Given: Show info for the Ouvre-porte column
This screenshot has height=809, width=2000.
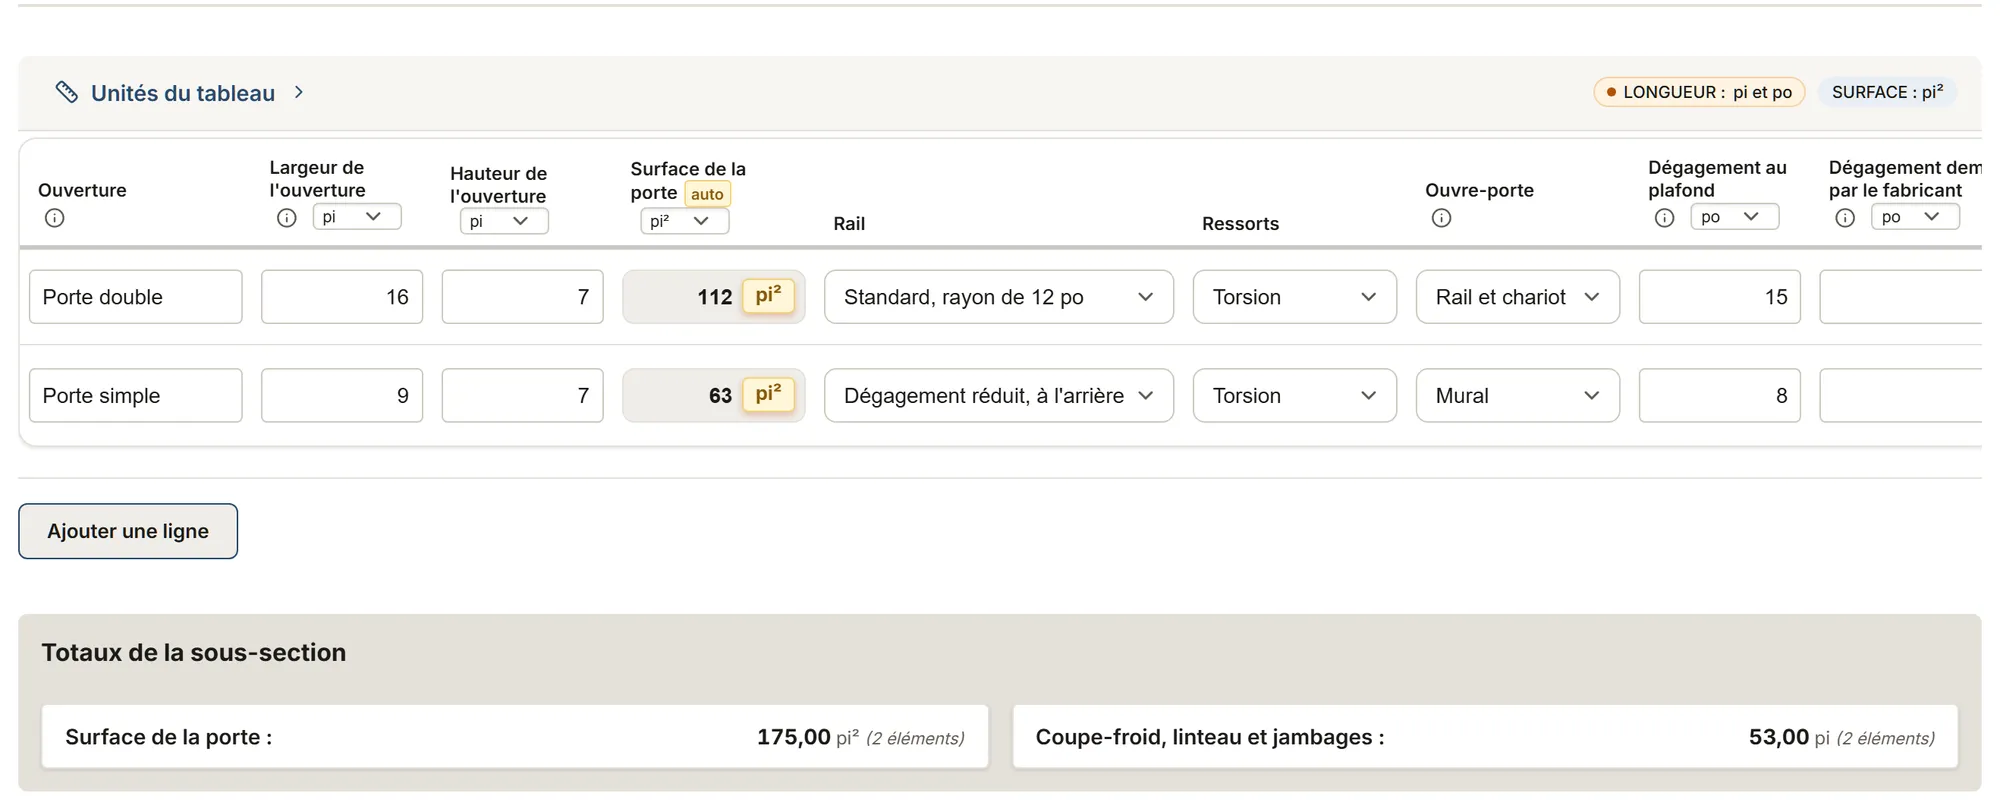Looking at the screenshot, I should pyautogui.click(x=1441, y=218).
